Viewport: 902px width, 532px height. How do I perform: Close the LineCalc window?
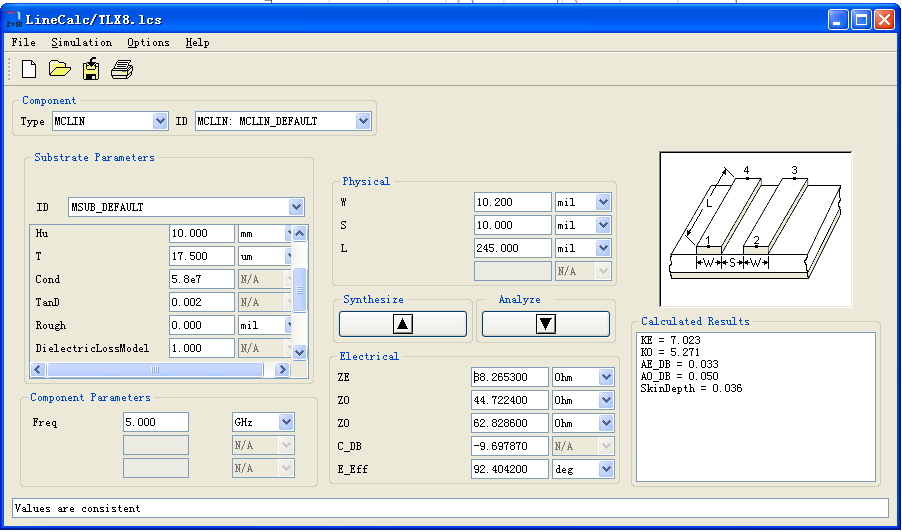[884, 20]
